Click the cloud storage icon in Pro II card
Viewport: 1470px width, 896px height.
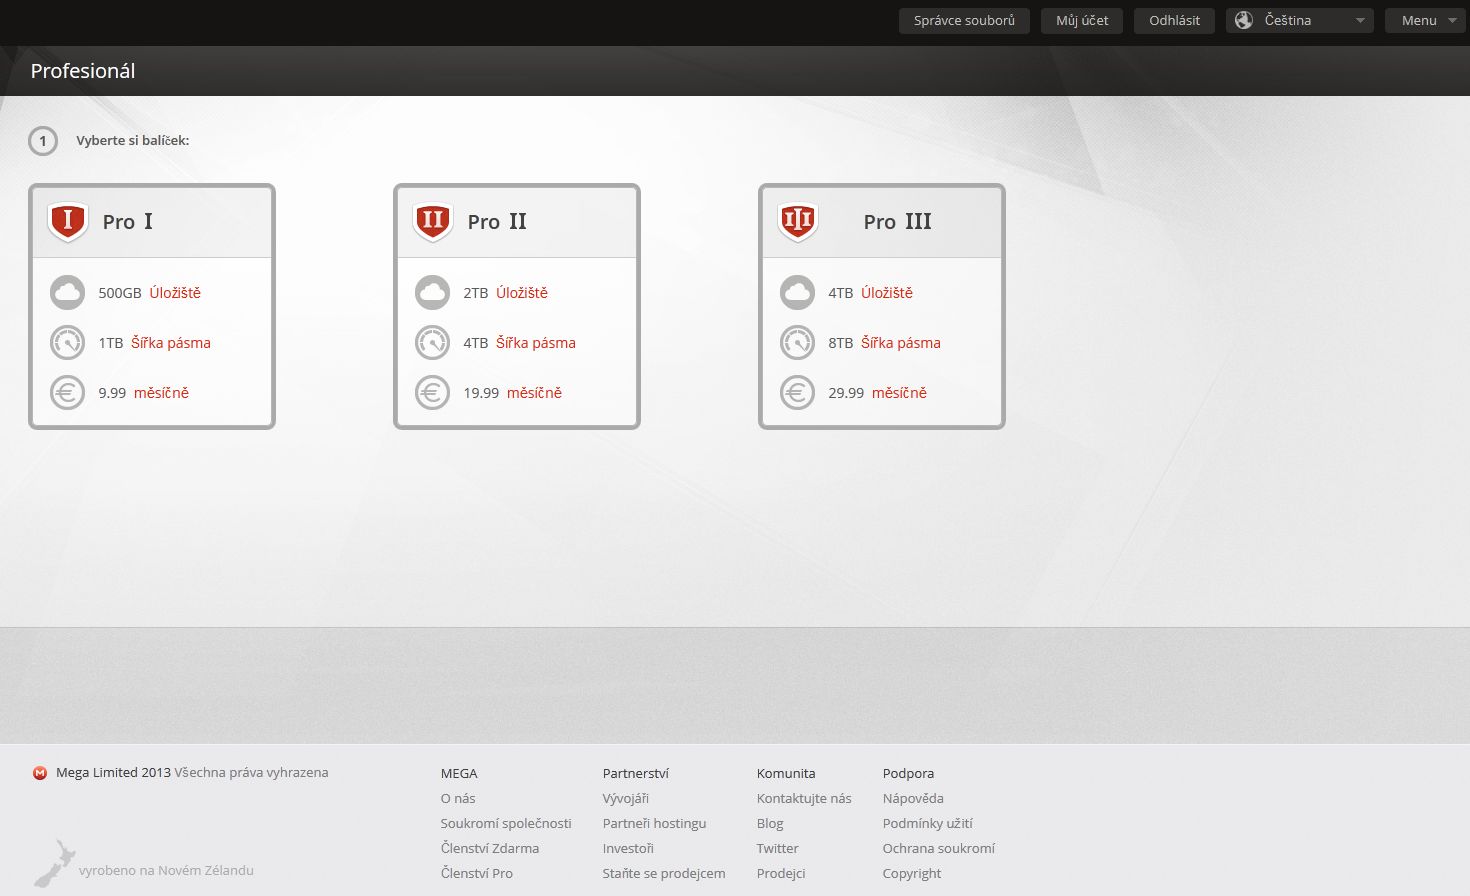pos(432,293)
